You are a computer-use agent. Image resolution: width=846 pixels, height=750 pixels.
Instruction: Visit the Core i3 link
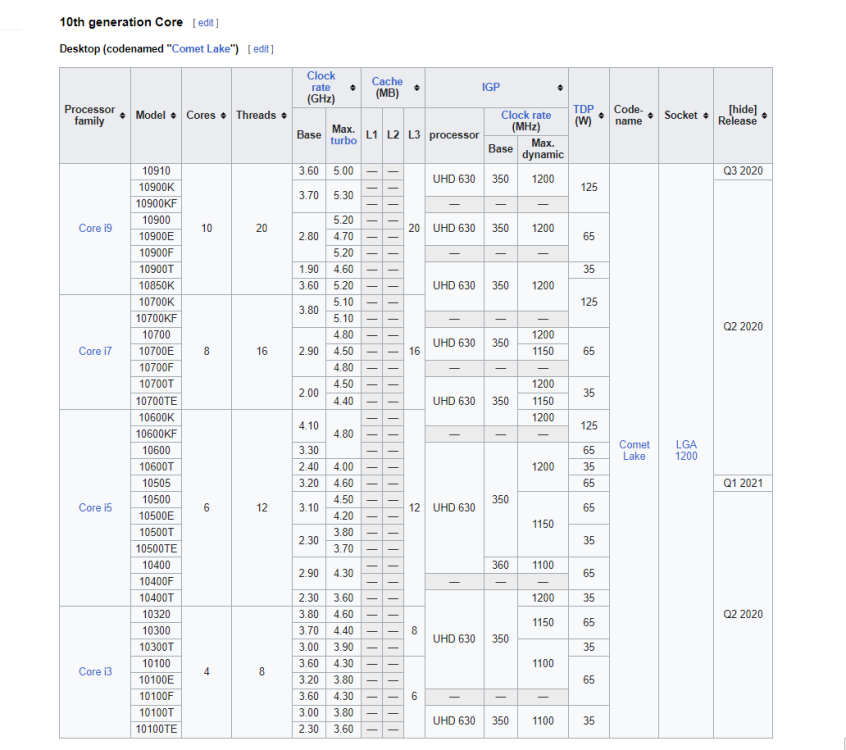pyautogui.click(x=95, y=671)
